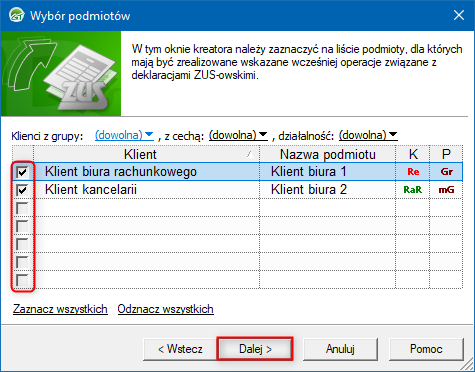Click the P column header
The width and height of the screenshot is (475, 372).
(x=446, y=154)
